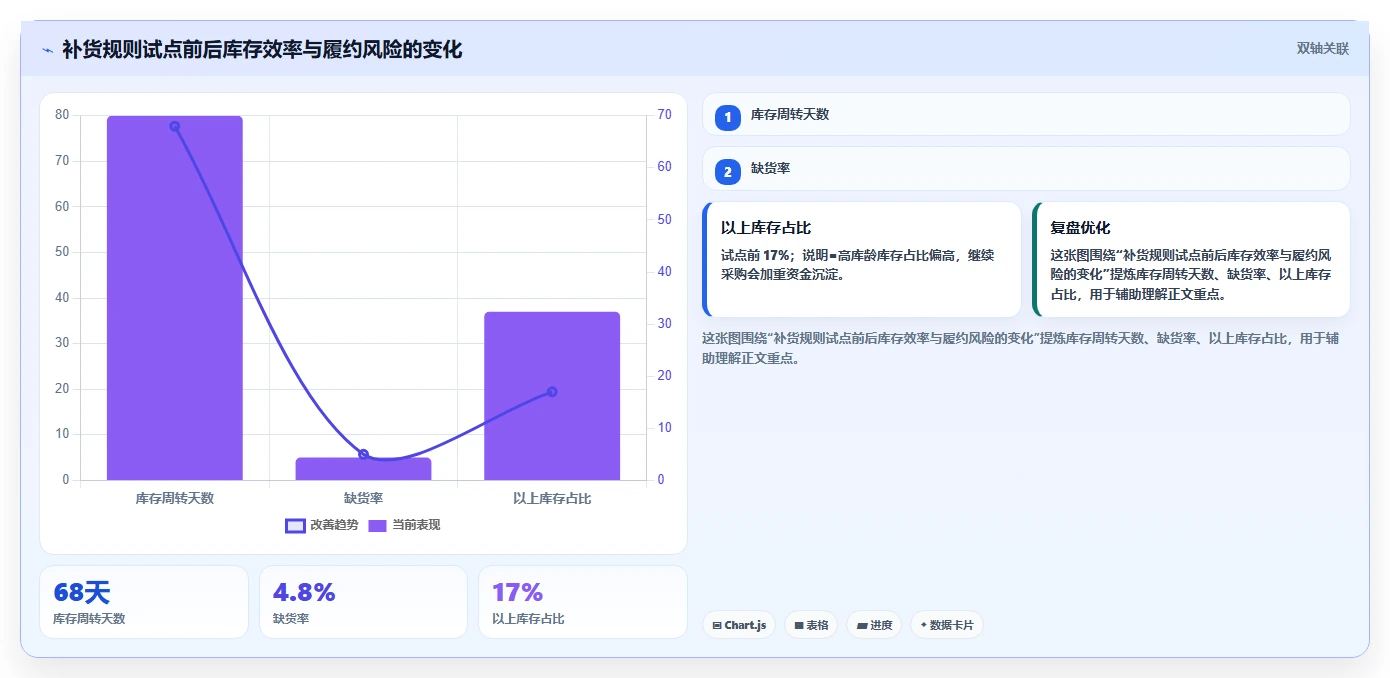Screen dimensions: 1390x678
Task: Click the Chart.js tag chip
Action: [739, 625]
